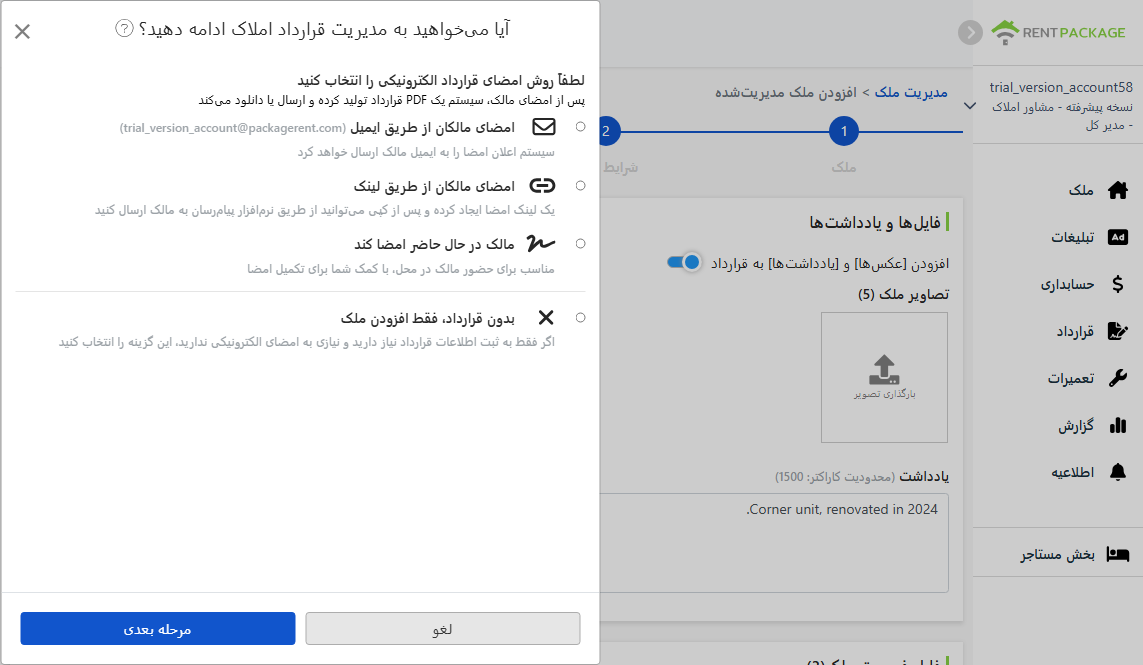1143x665 pixels.
Task: Click the تصاویر ملک (5) label
Action: tap(903, 294)
